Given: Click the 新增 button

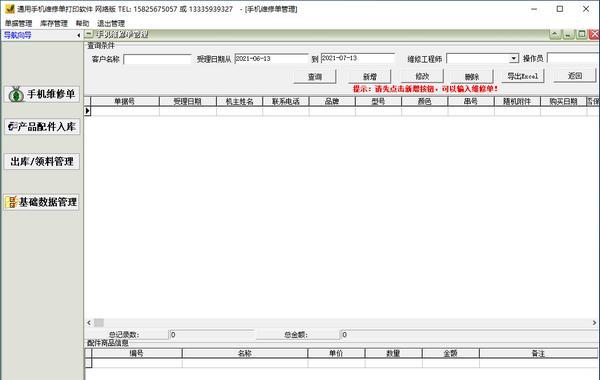Looking at the screenshot, I should click(x=370, y=77).
